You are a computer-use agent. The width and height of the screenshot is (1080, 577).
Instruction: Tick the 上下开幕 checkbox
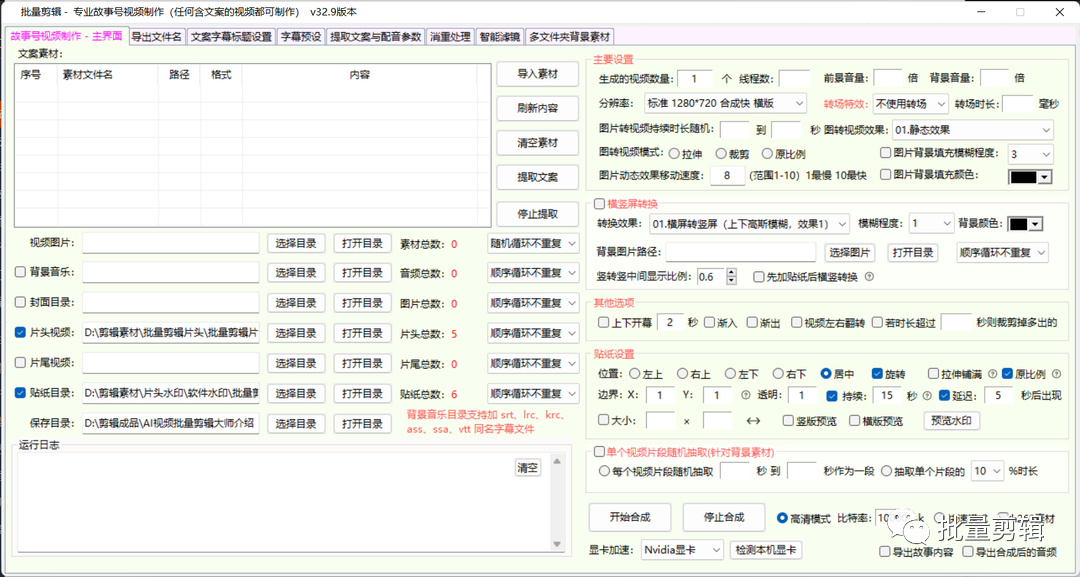tap(603, 322)
